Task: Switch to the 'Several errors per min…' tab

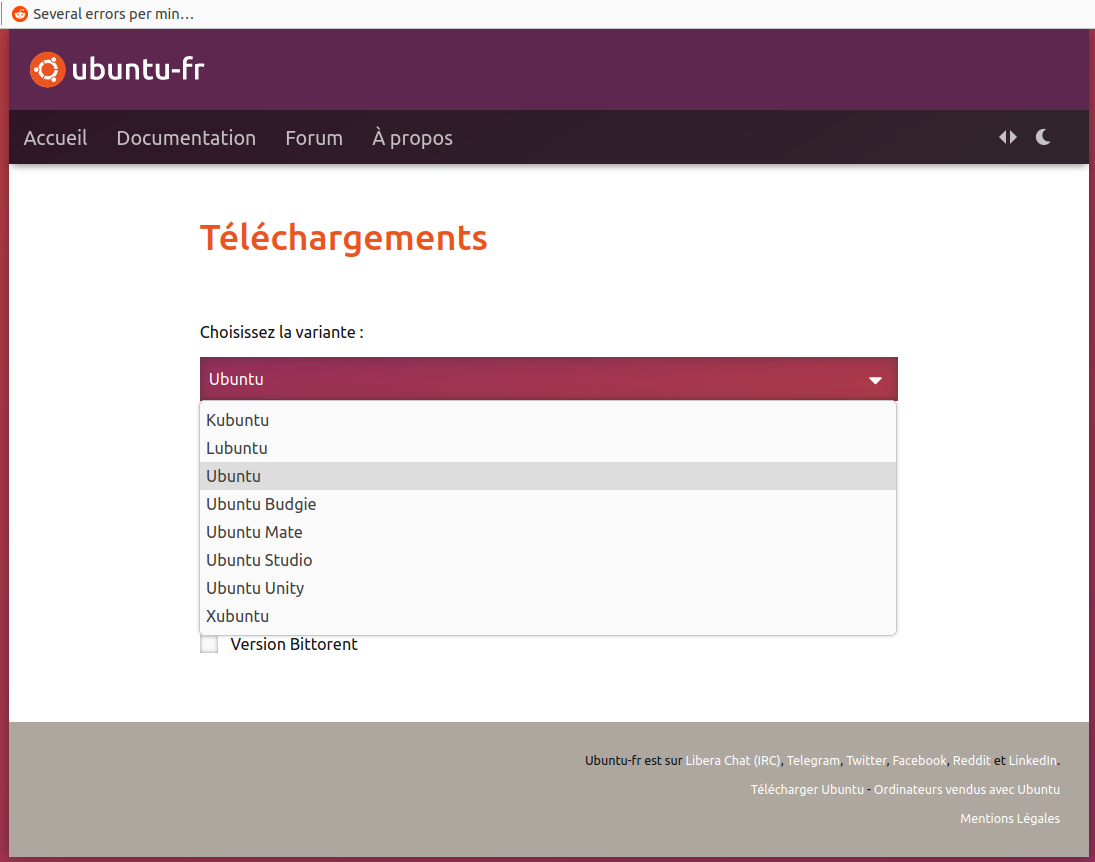Action: coord(105,14)
